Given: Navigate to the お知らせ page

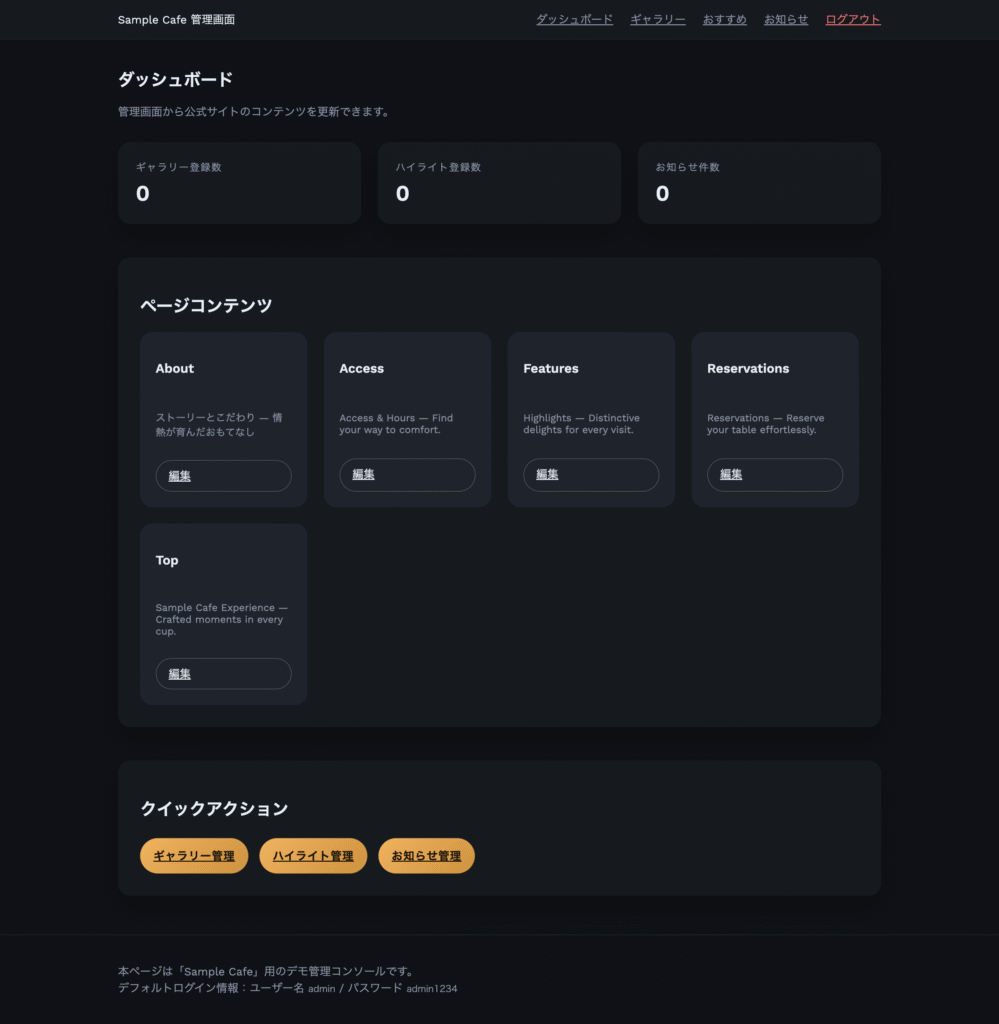Looking at the screenshot, I should pyautogui.click(x=785, y=18).
